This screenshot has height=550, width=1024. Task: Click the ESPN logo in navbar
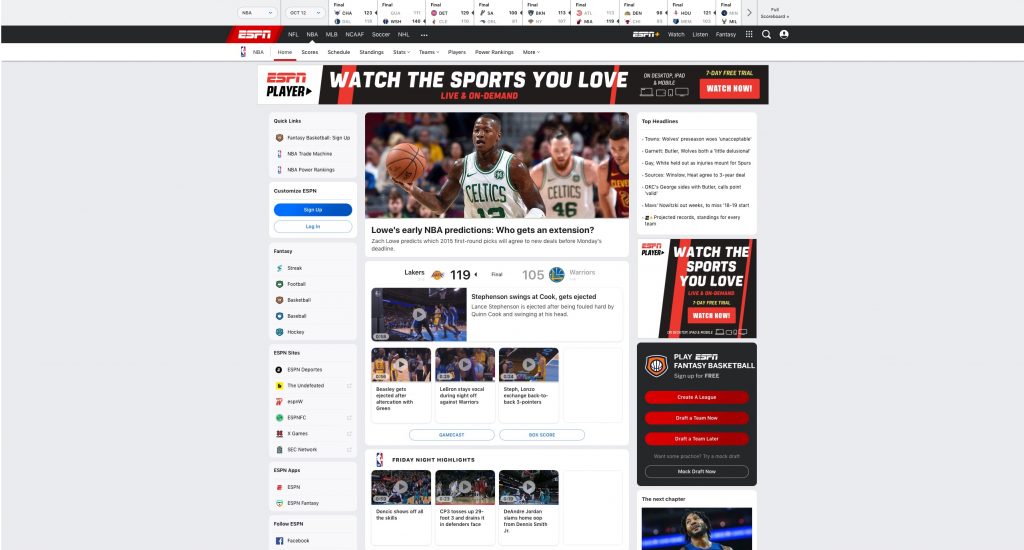(x=255, y=34)
